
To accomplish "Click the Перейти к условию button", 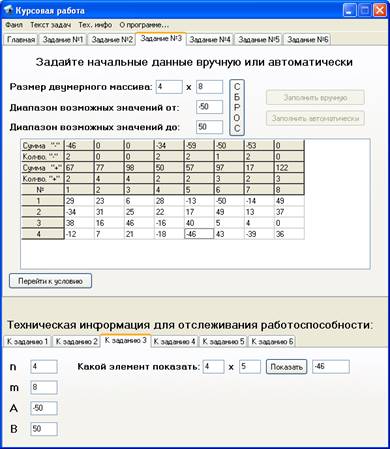I will (x=50, y=281).
